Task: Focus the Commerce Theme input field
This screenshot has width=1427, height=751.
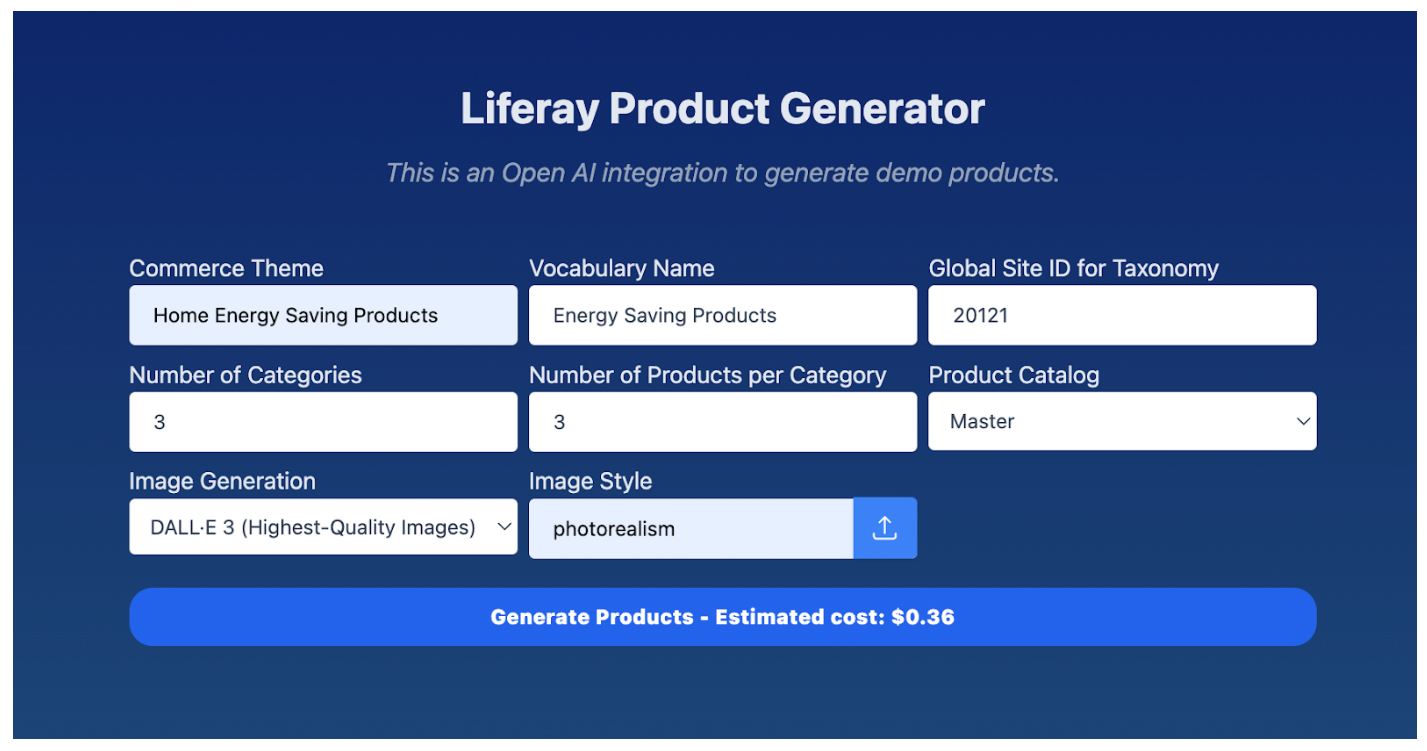Action: tap(323, 316)
